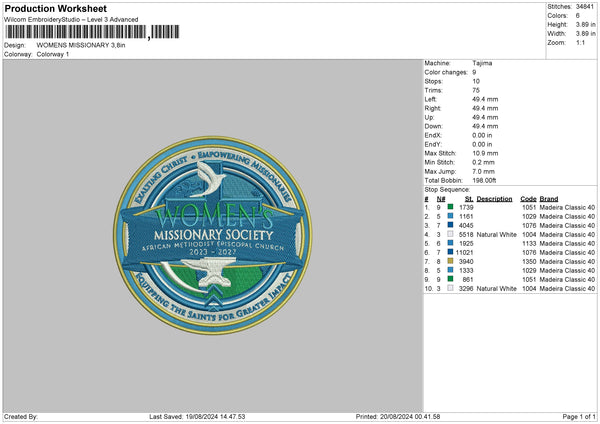Screen dimensions: 600x424
Task: Click the "Production Worksheet" title
Action: pos(55,8)
